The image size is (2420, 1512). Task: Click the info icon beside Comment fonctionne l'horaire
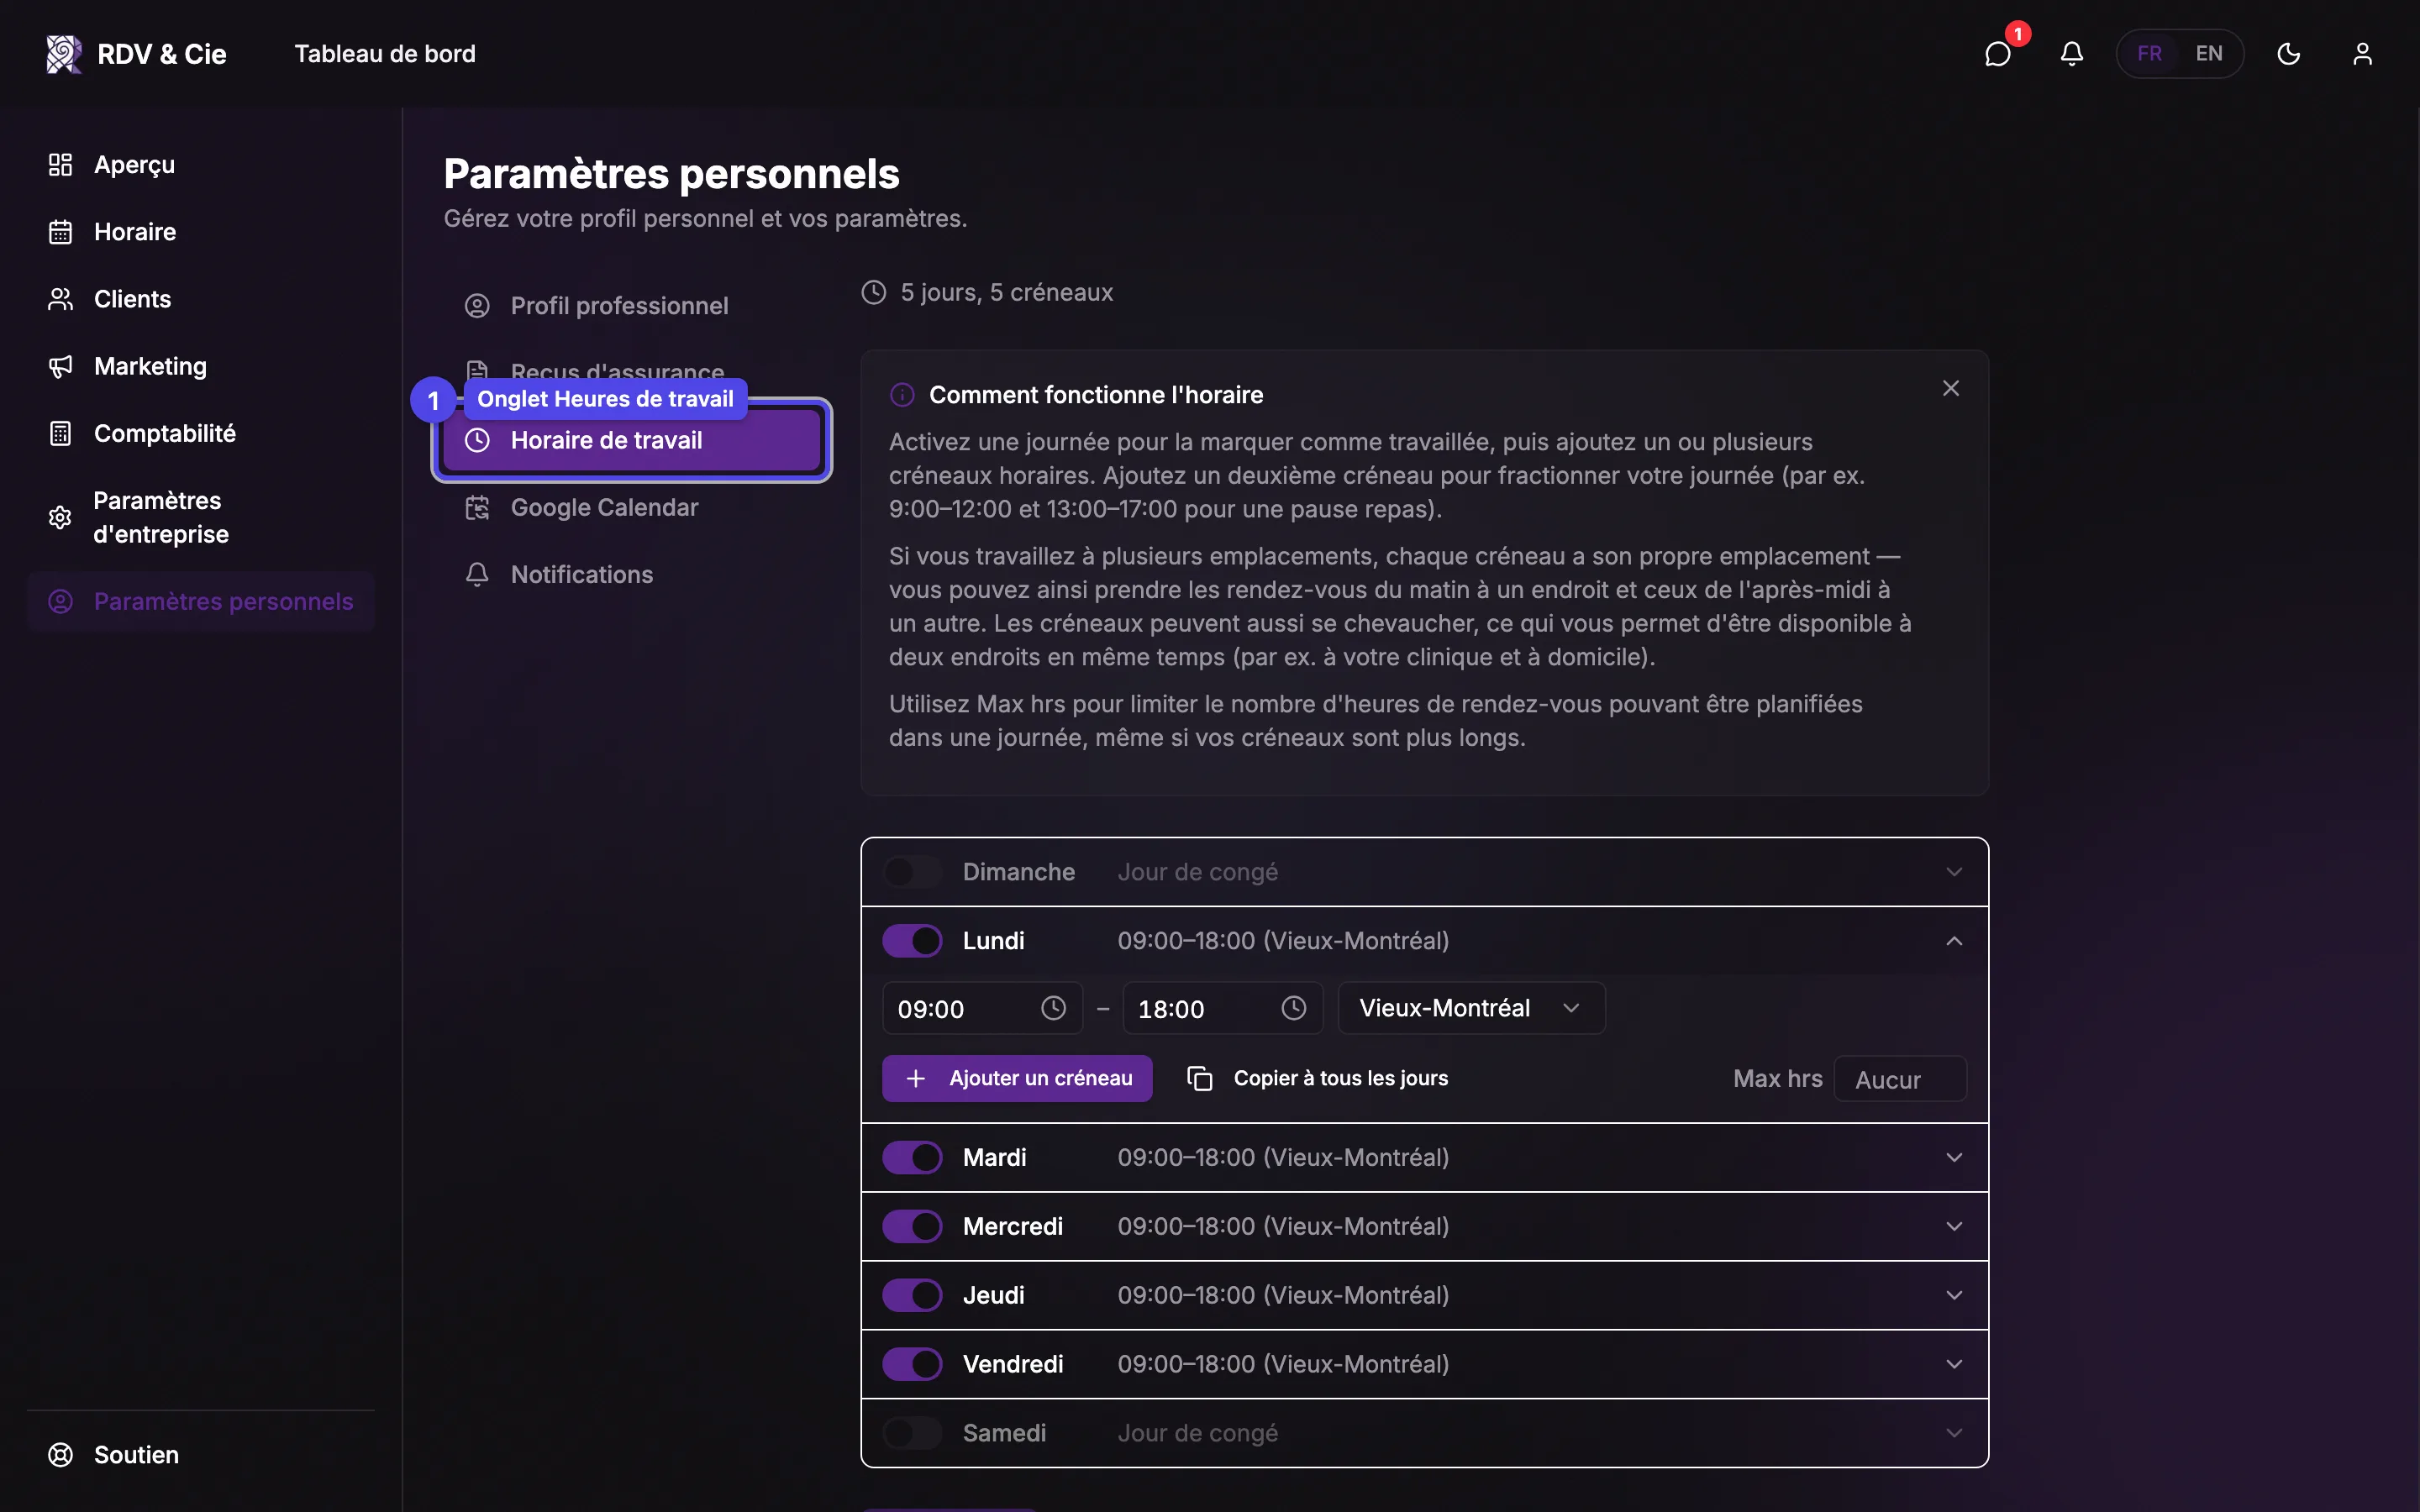coord(902,395)
